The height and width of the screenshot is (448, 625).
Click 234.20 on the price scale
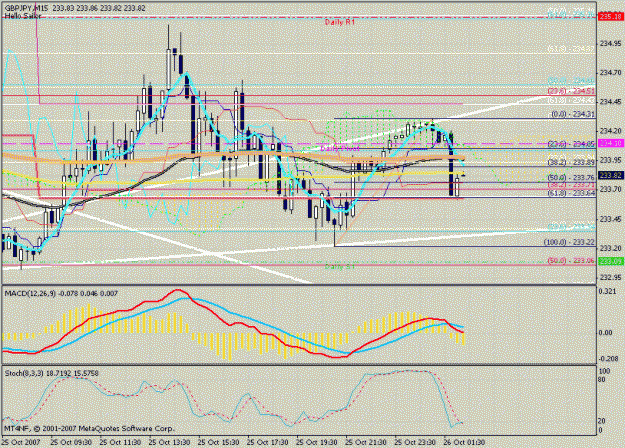point(610,131)
